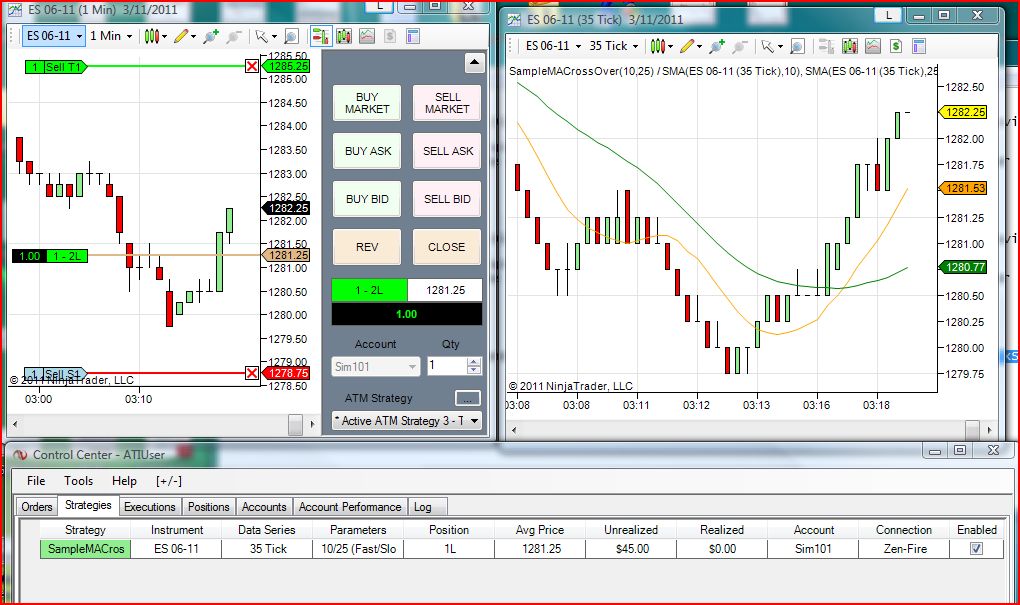Open indicators icon in 1 Min chart
This screenshot has height=605, width=1020.
click(367, 36)
